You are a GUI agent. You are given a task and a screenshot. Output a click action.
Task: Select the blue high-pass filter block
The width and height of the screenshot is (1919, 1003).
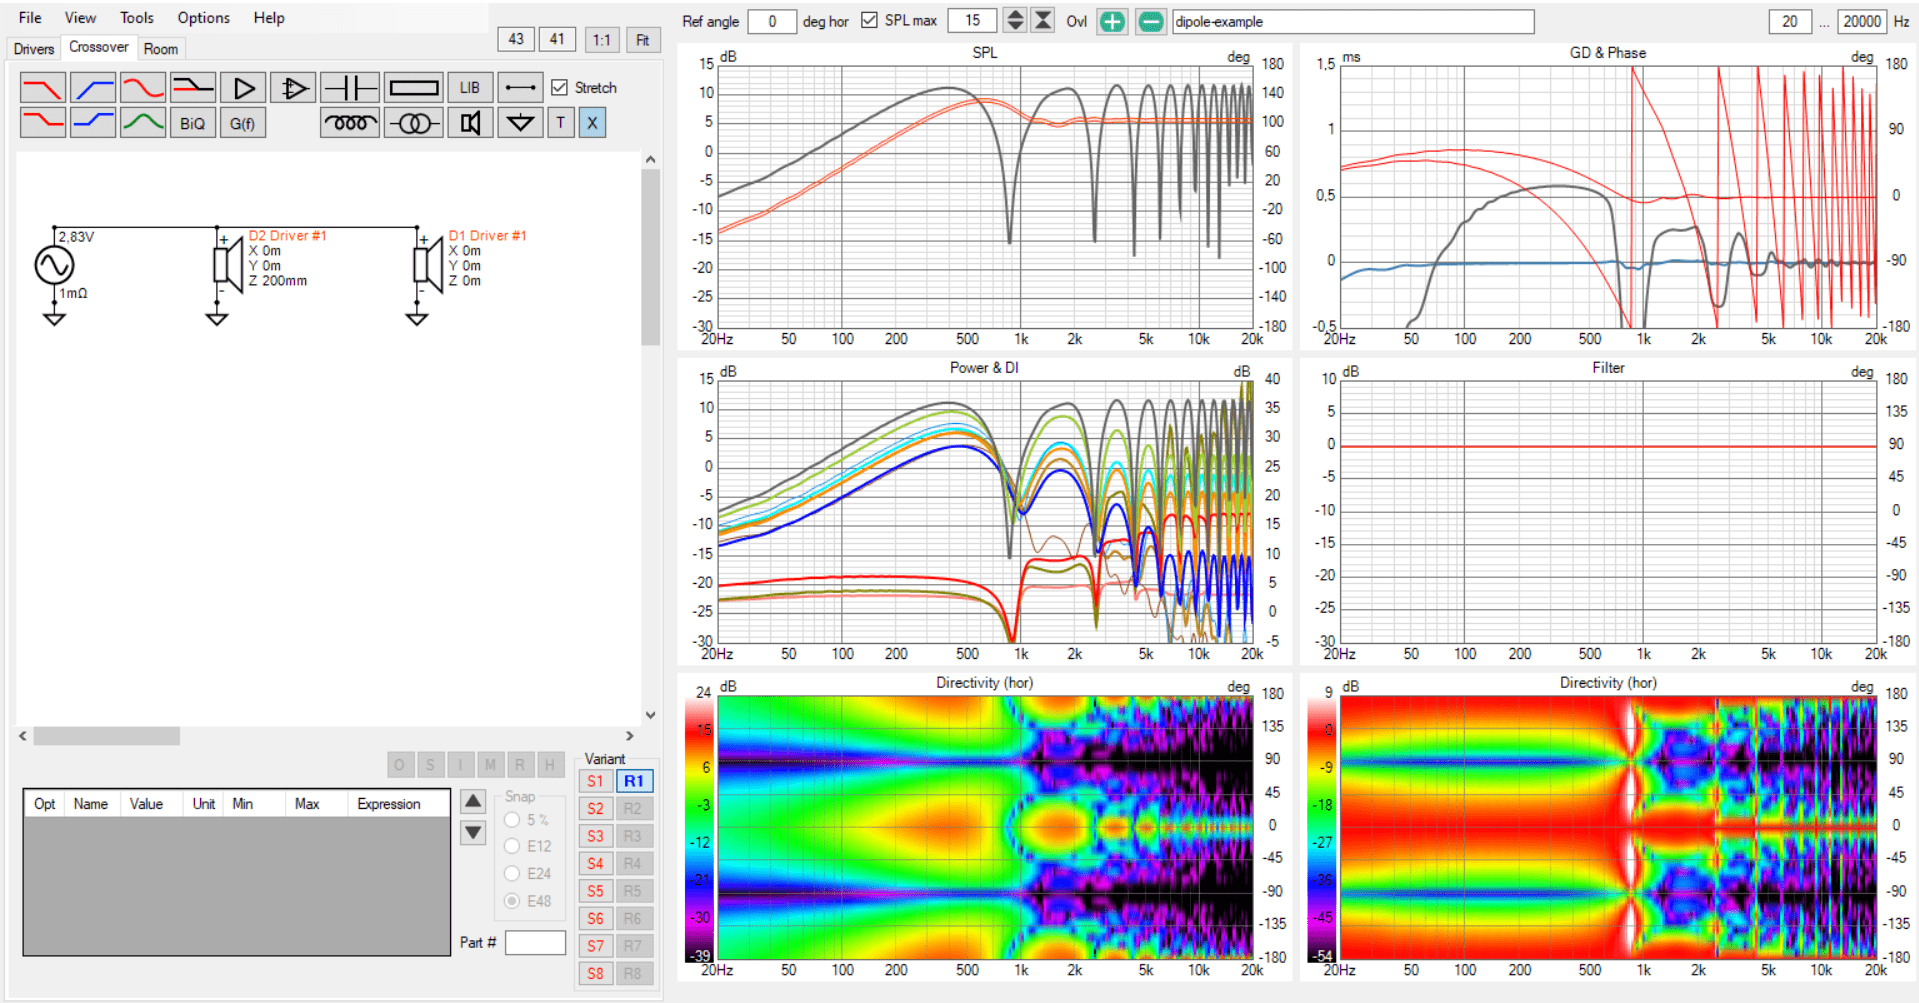pyautogui.click(x=93, y=88)
